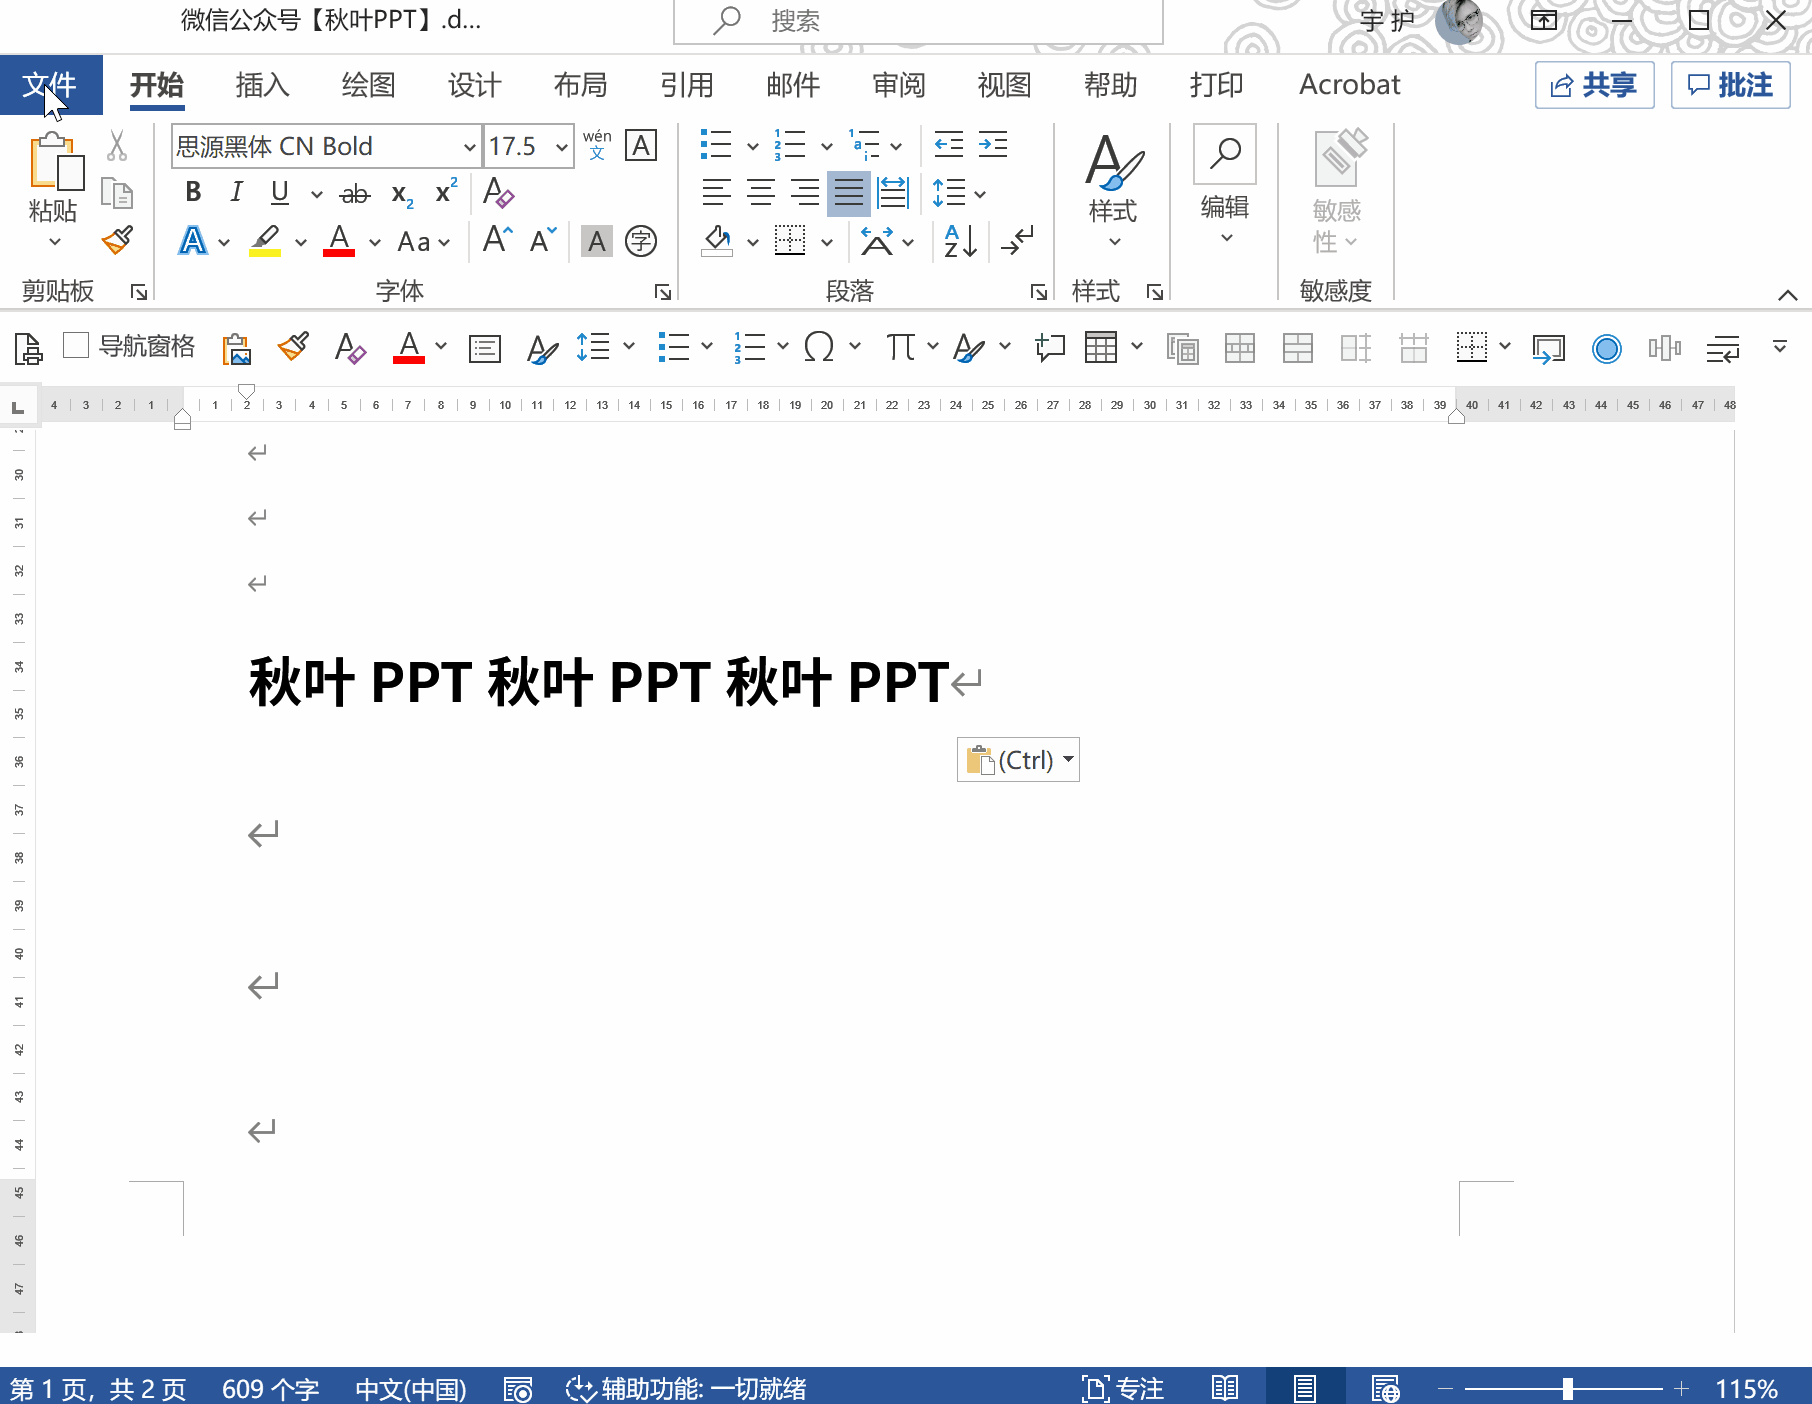Toggle Italic formatting
The height and width of the screenshot is (1404, 1812).
pos(236,192)
